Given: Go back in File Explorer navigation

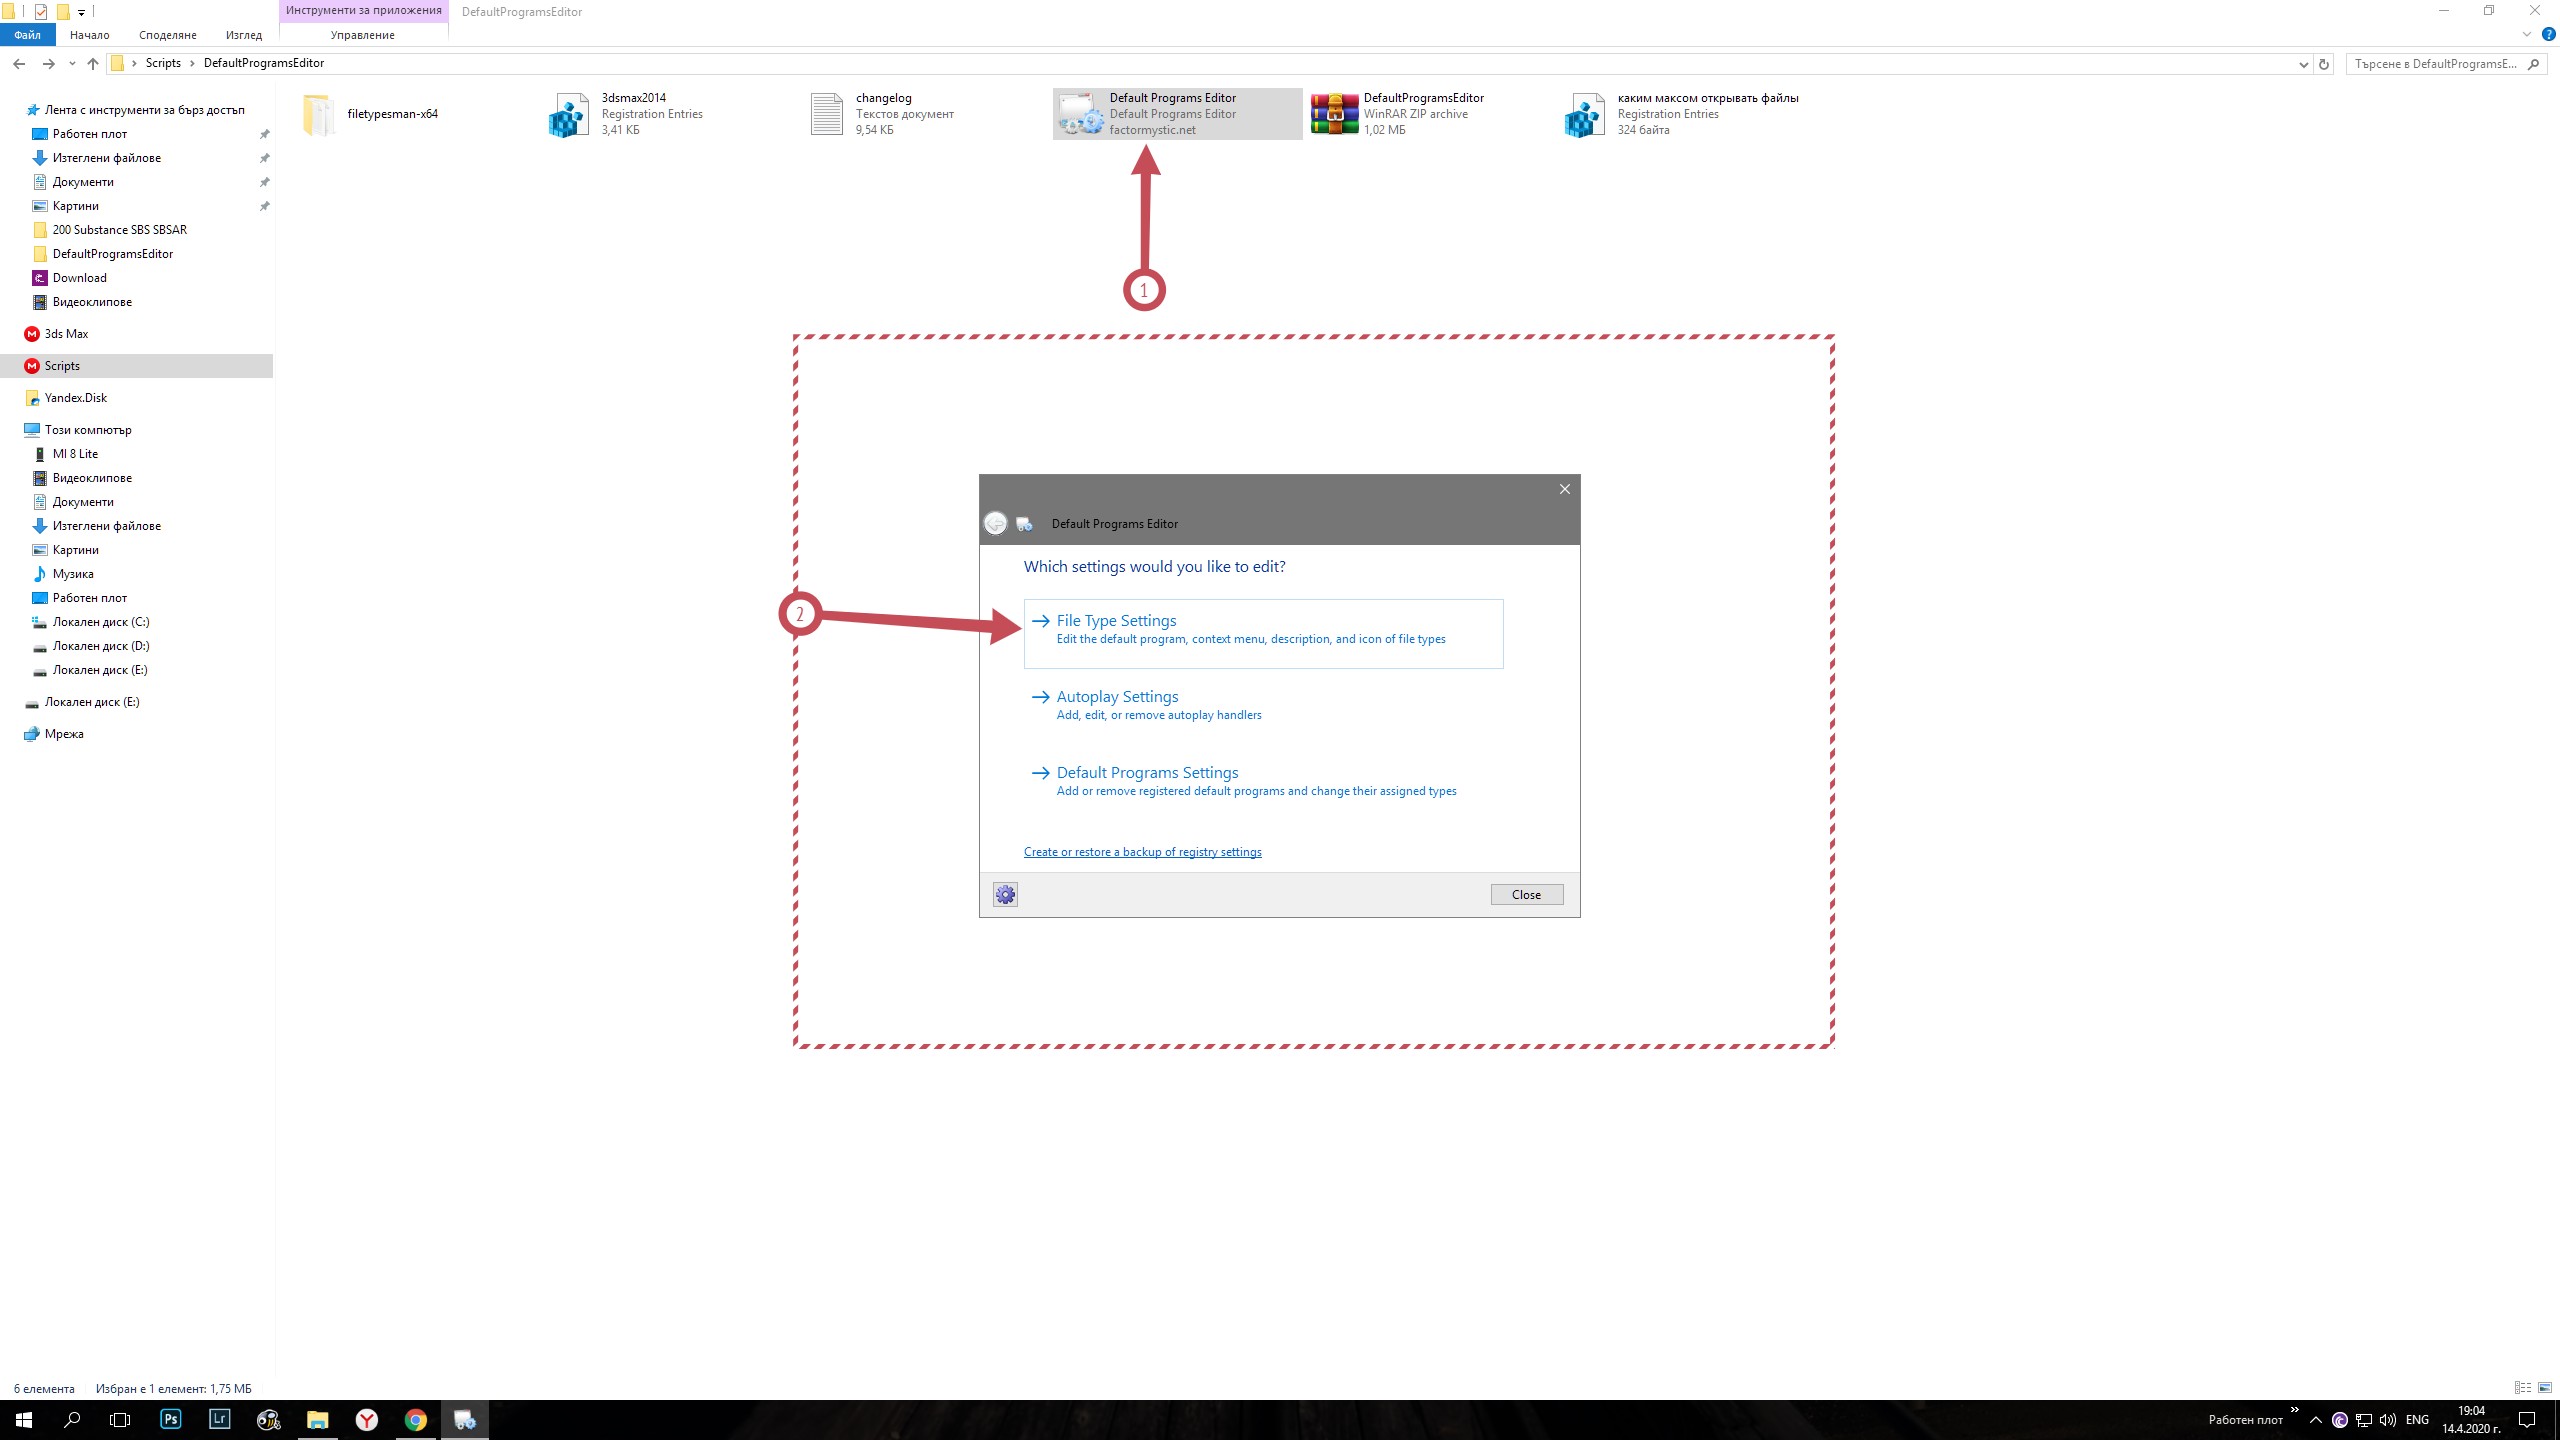Looking at the screenshot, I should coord(19,63).
